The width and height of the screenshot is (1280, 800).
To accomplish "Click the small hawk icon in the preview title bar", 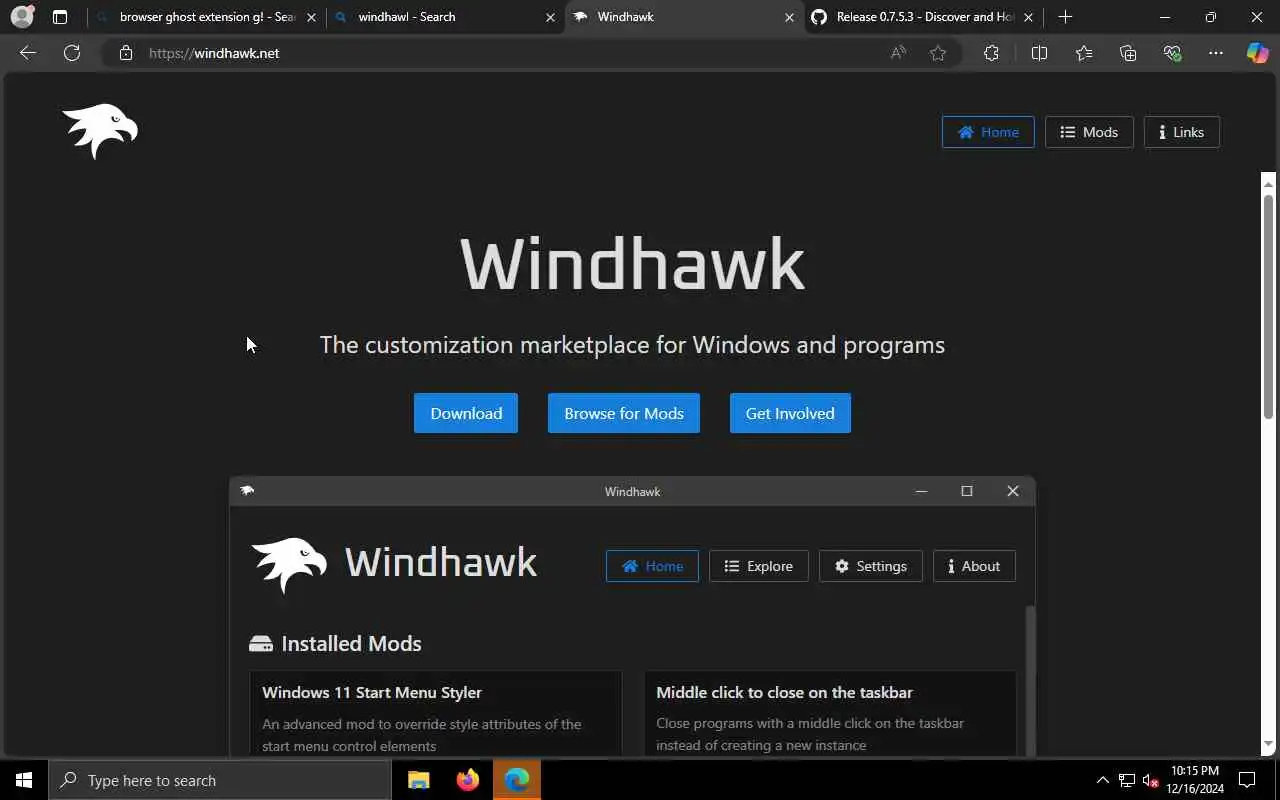I will point(247,491).
